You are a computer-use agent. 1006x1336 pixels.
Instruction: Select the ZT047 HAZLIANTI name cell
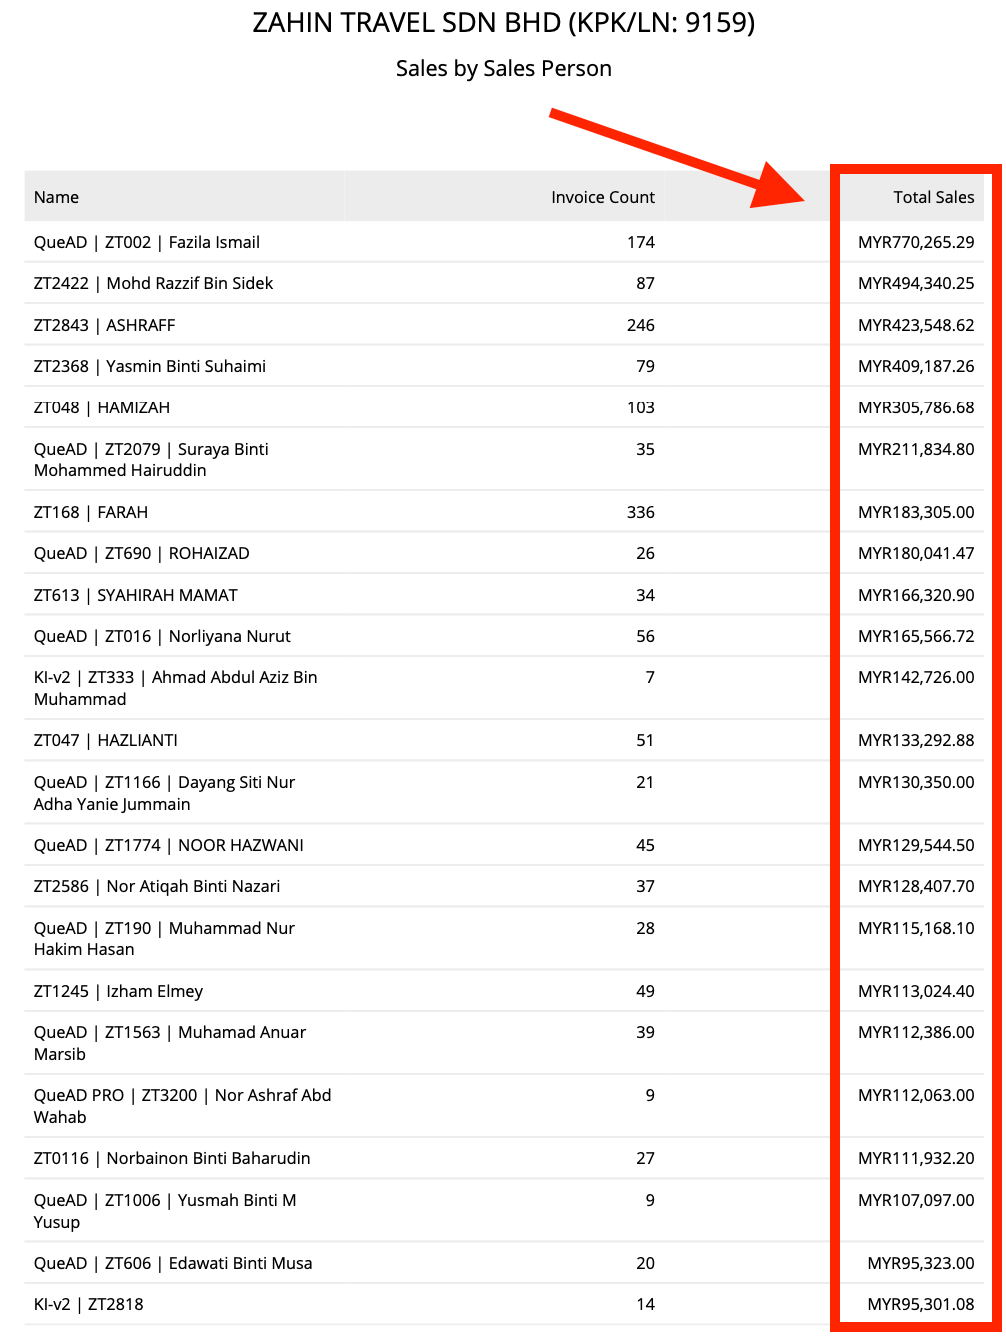click(x=106, y=740)
